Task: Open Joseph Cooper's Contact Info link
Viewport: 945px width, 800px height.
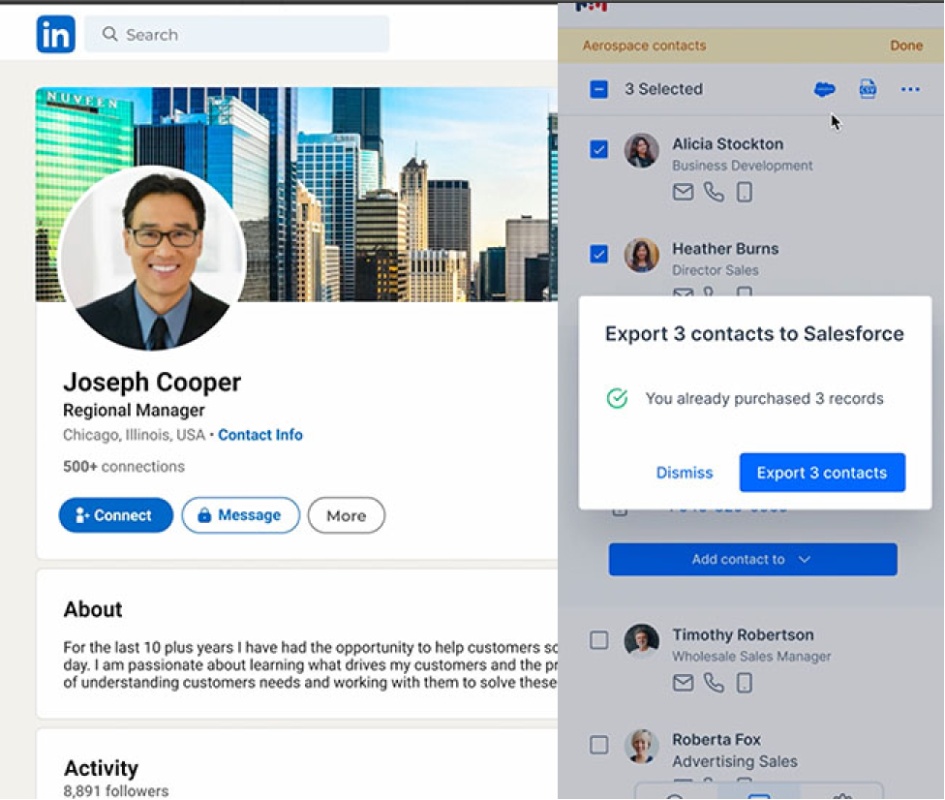Action: coord(260,435)
